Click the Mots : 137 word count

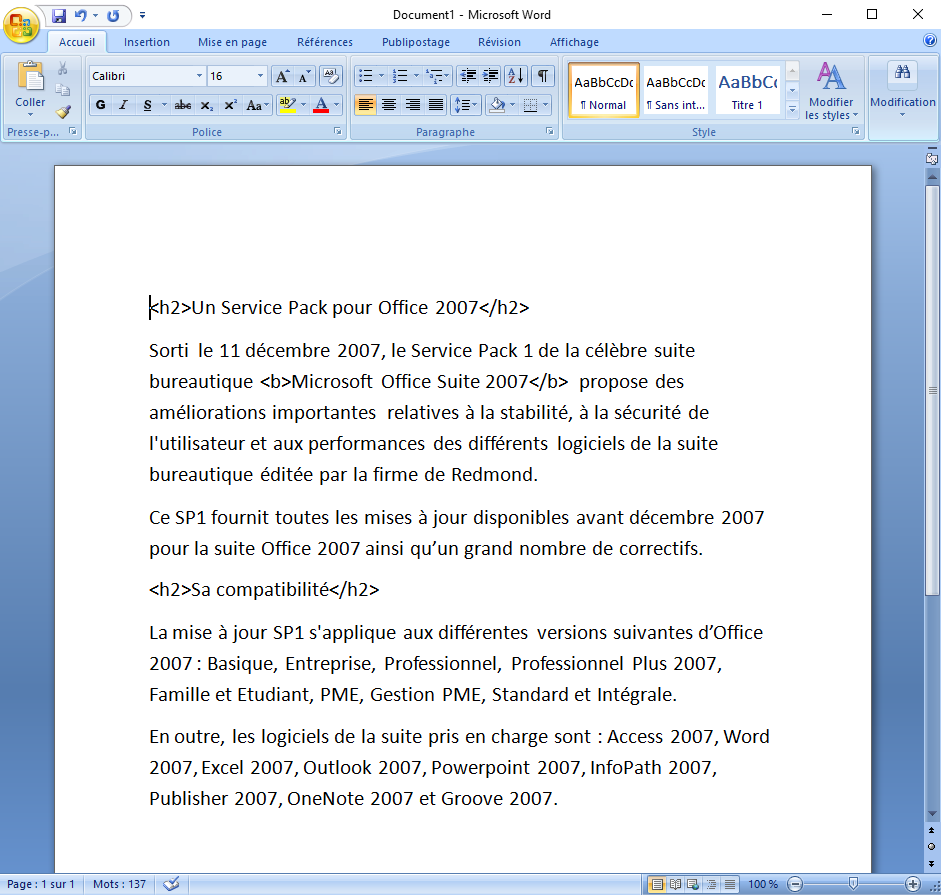coord(119,884)
